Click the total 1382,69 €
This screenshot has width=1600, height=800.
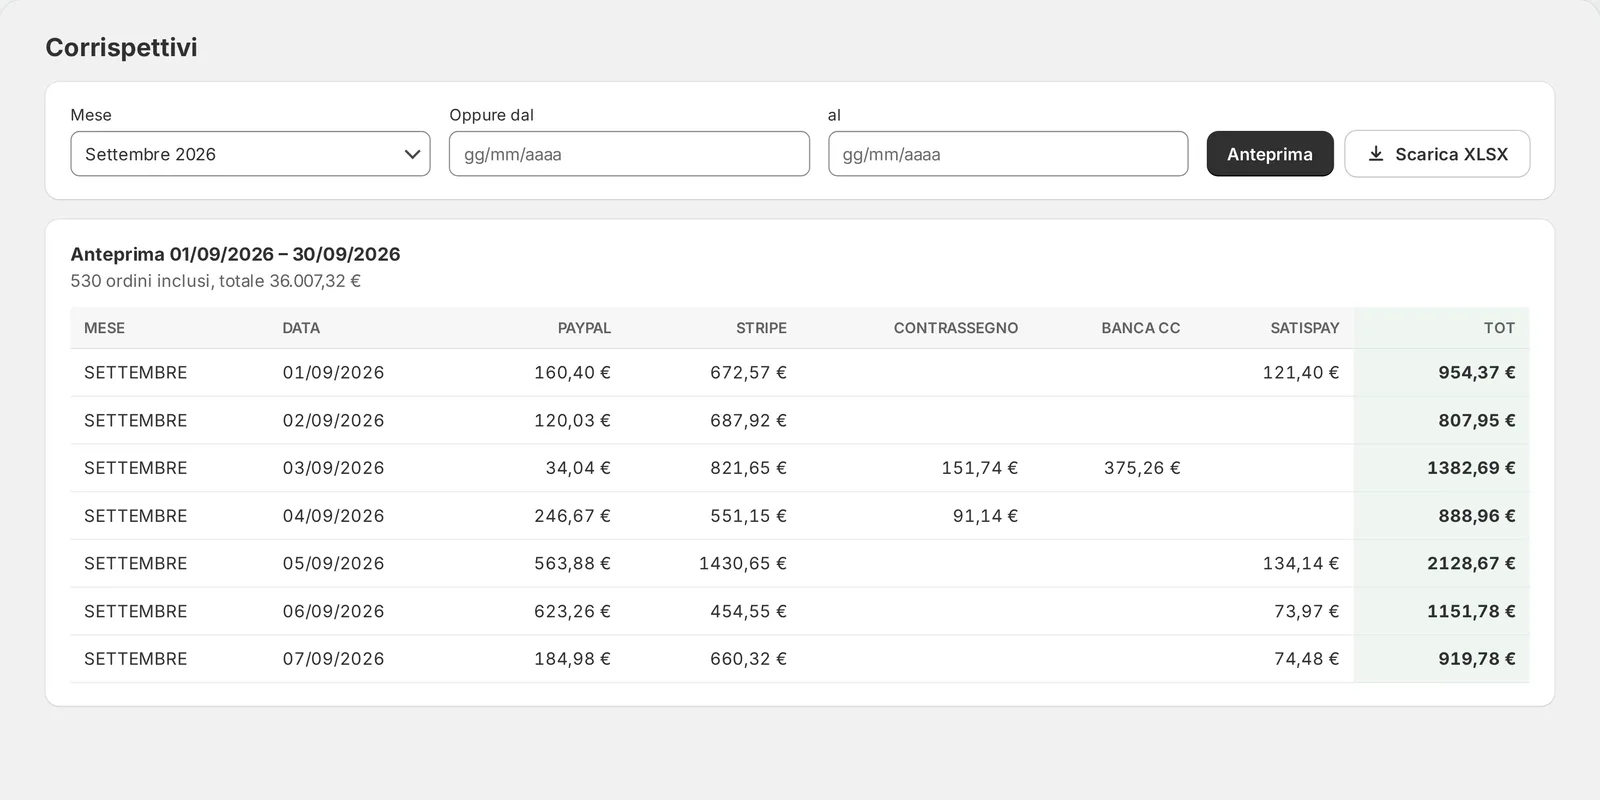tap(1471, 468)
